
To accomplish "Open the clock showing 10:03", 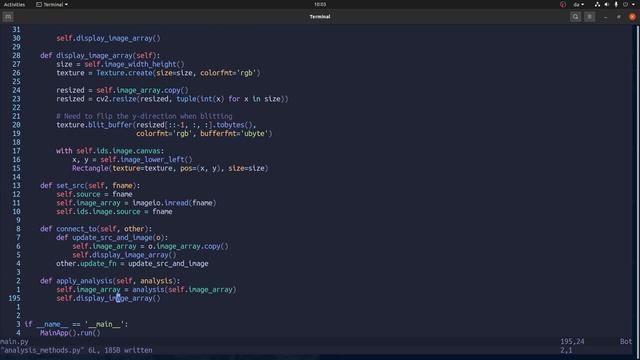I will point(320,4).
